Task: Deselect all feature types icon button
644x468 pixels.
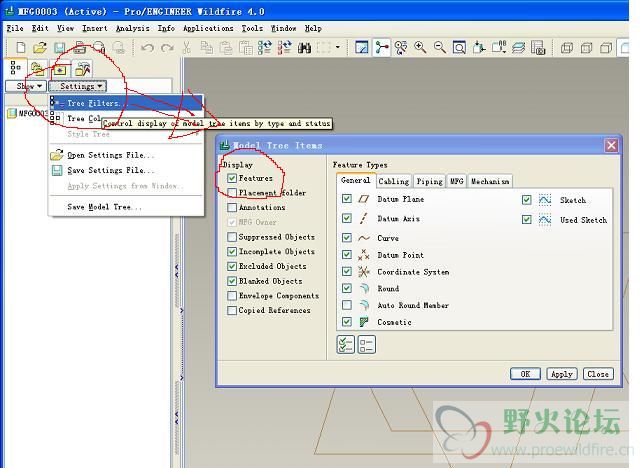Action: (x=366, y=344)
